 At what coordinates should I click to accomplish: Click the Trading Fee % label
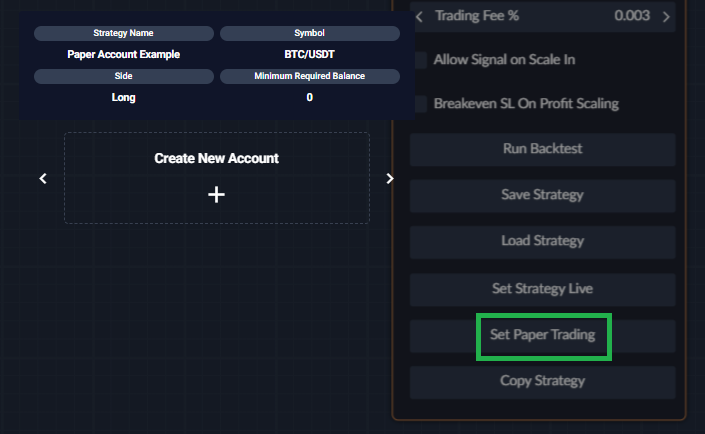(477, 16)
